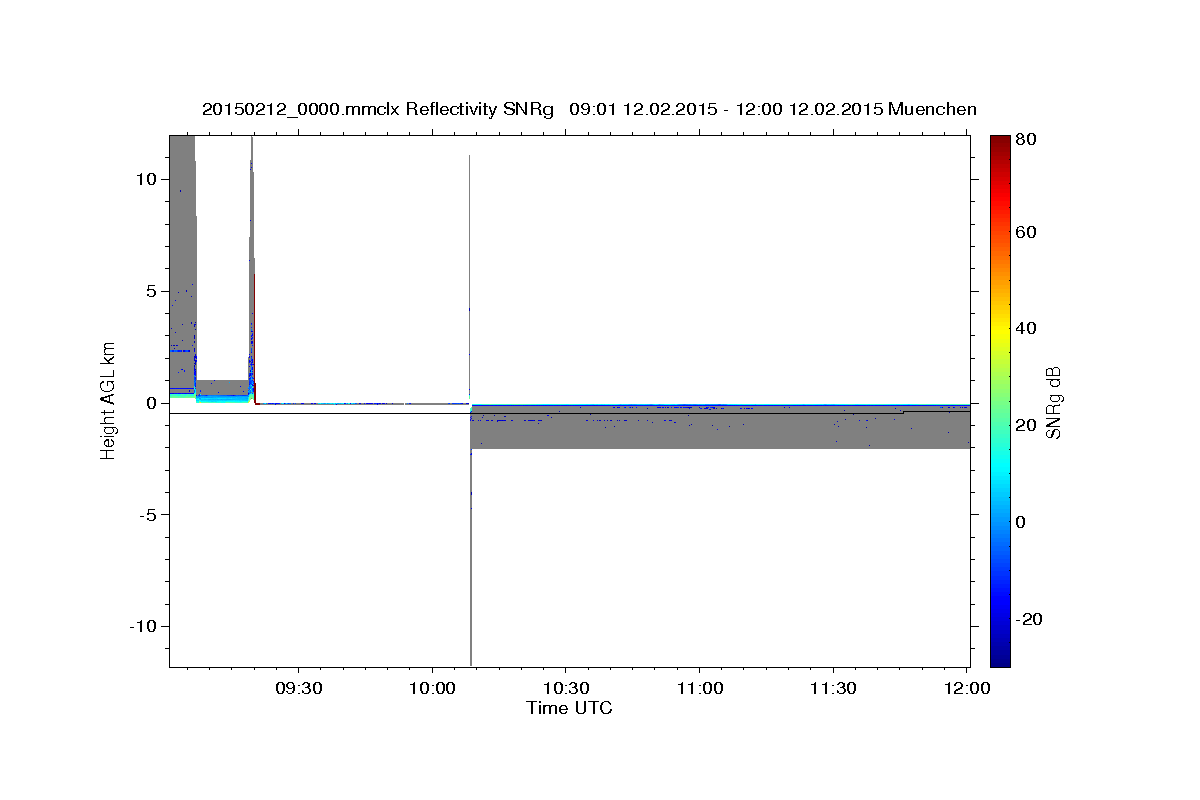Click the colorbar value 0 label
Viewport: 1200px width, 800px height.
pos(1021,522)
